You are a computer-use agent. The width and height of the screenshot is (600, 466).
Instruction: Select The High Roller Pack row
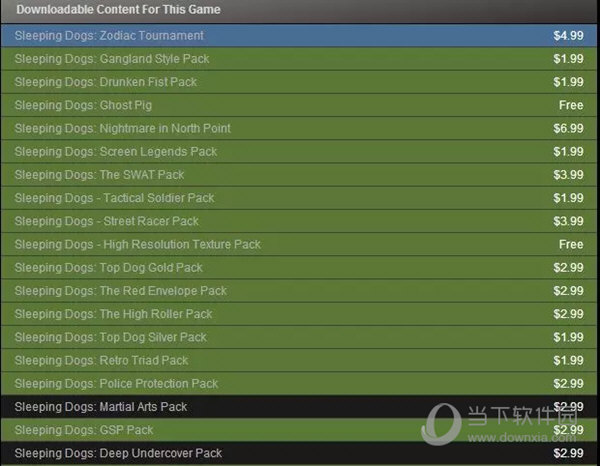click(299, 314)
